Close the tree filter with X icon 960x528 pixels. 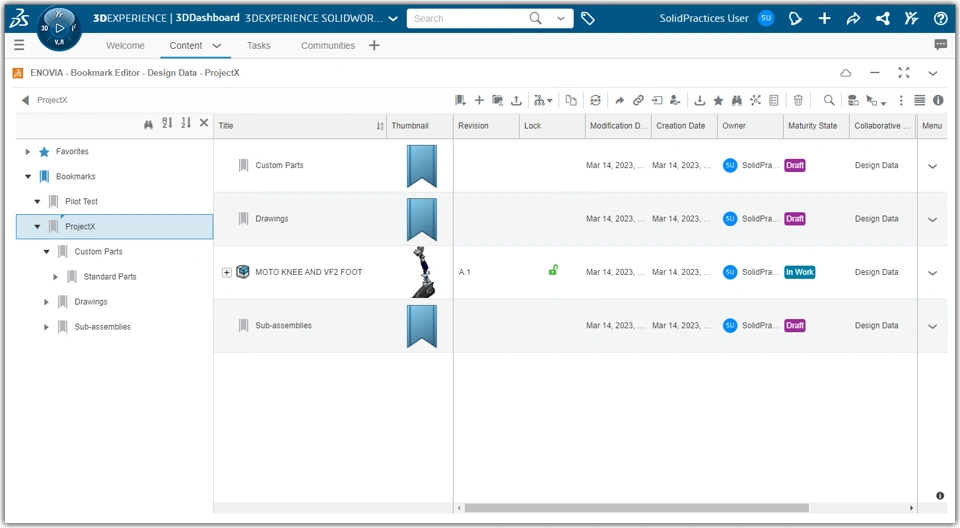204,123
